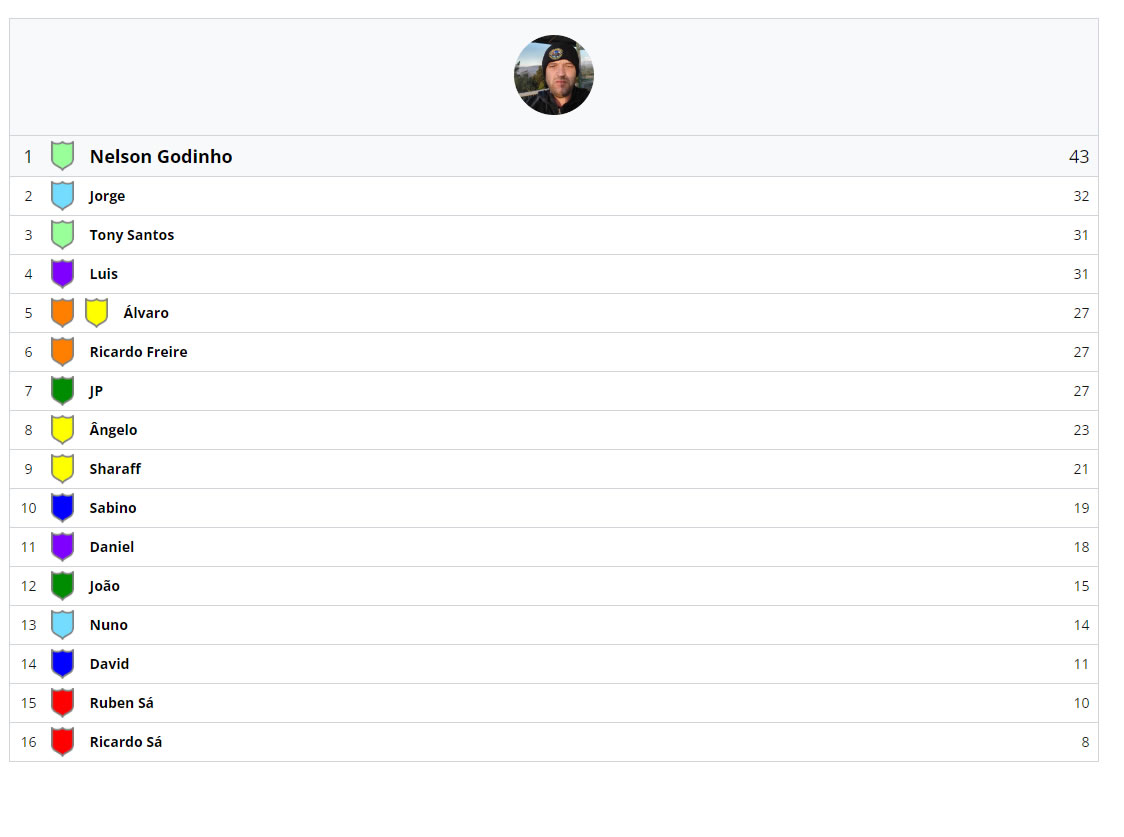
Task: Select the Tony Santos name
Action: coord(132,235)
